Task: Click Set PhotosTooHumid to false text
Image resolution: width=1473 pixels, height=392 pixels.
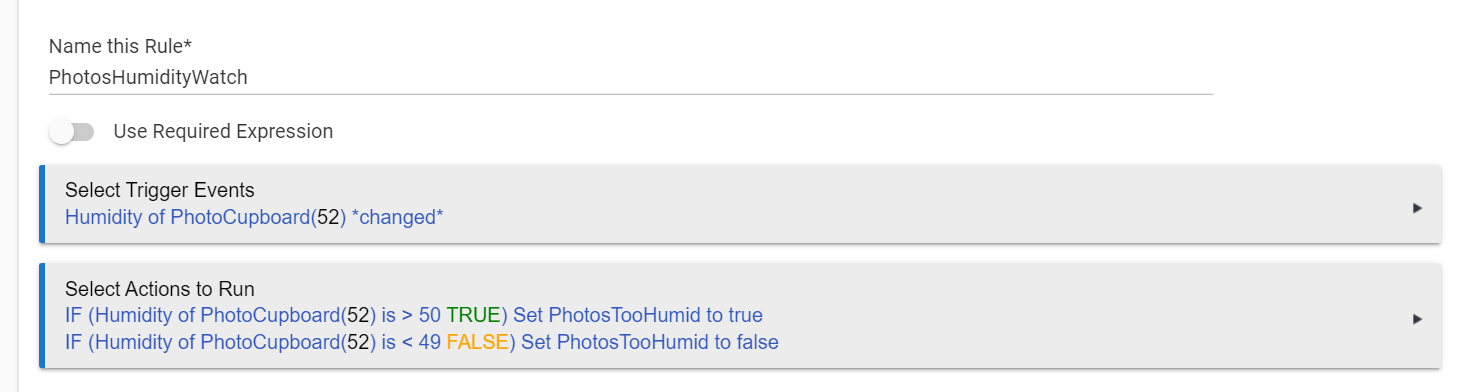Action: (650, 342)
